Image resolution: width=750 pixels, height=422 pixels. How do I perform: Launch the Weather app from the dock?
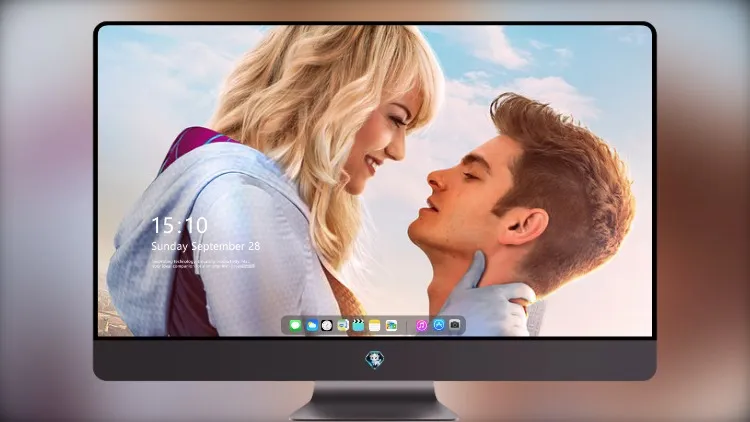point(311,325)
